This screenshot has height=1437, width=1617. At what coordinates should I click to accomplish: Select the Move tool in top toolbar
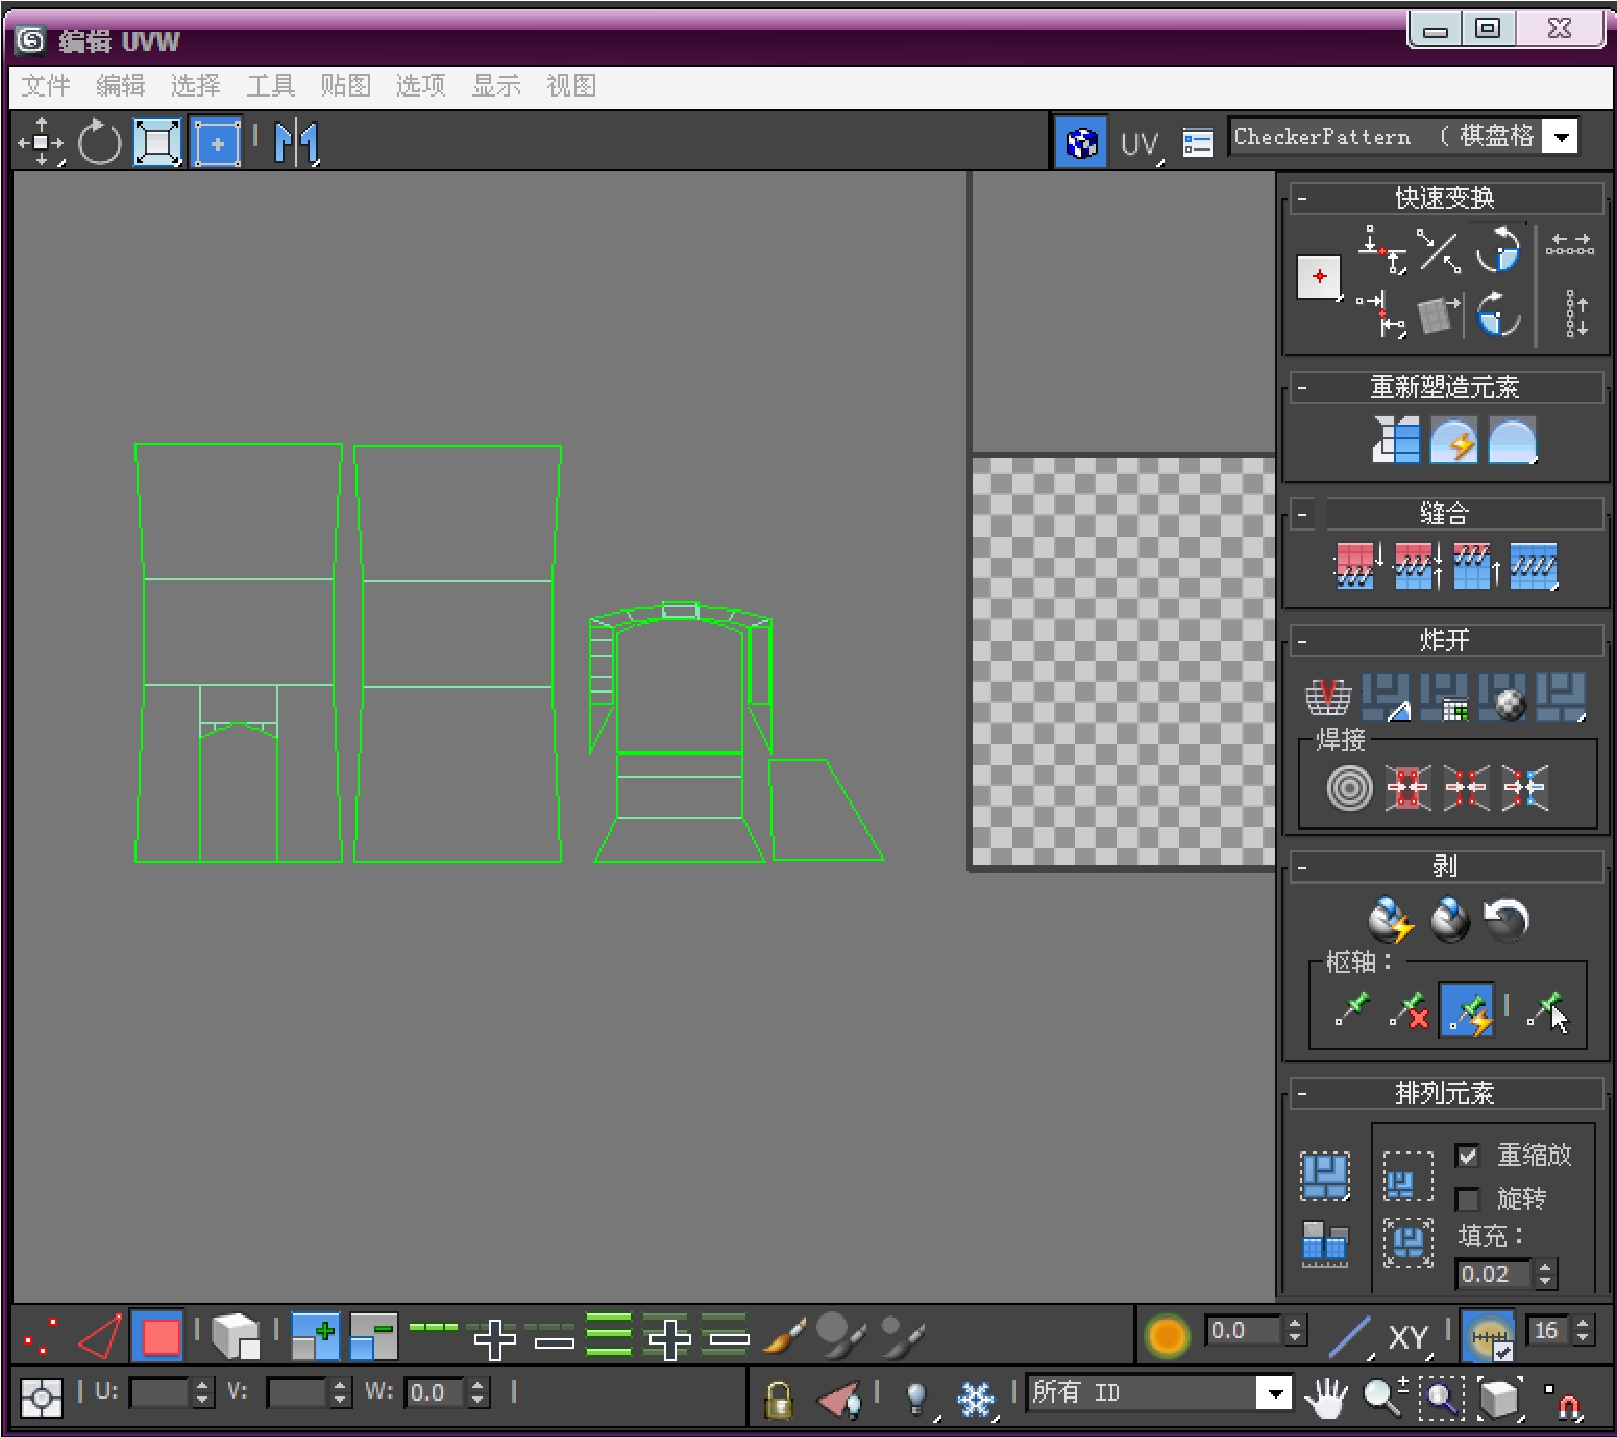pos(41,142)
